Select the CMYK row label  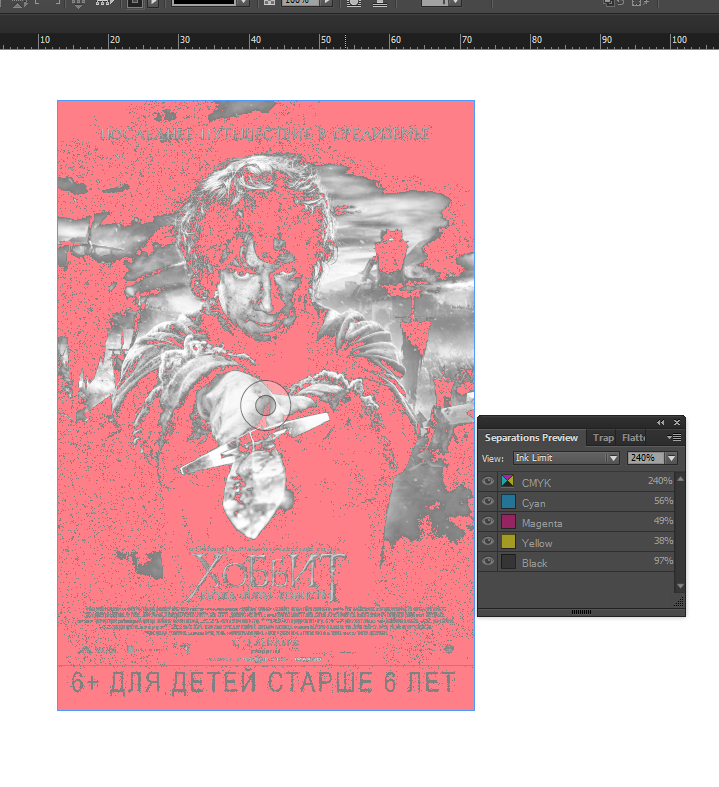(536, 483)
